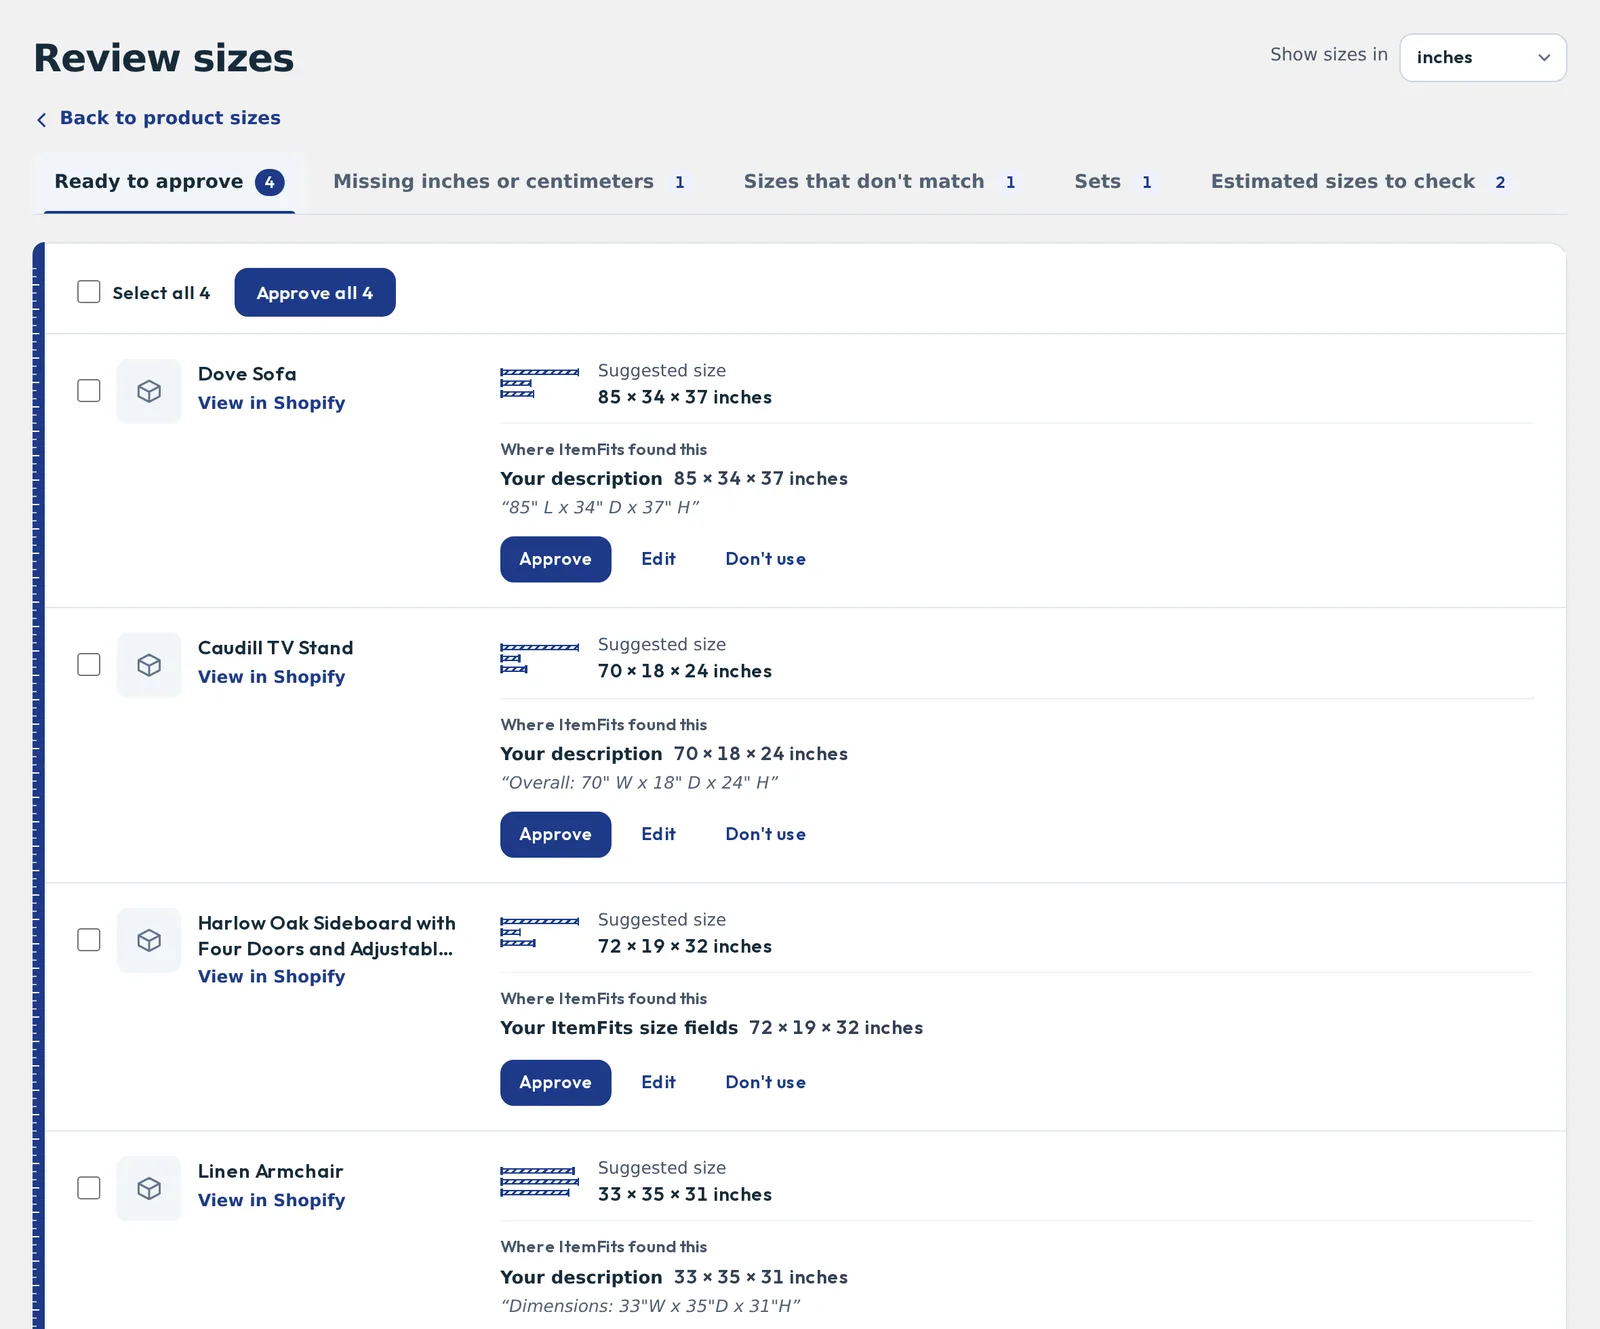Click the back chevron next to product sizes

42,119
